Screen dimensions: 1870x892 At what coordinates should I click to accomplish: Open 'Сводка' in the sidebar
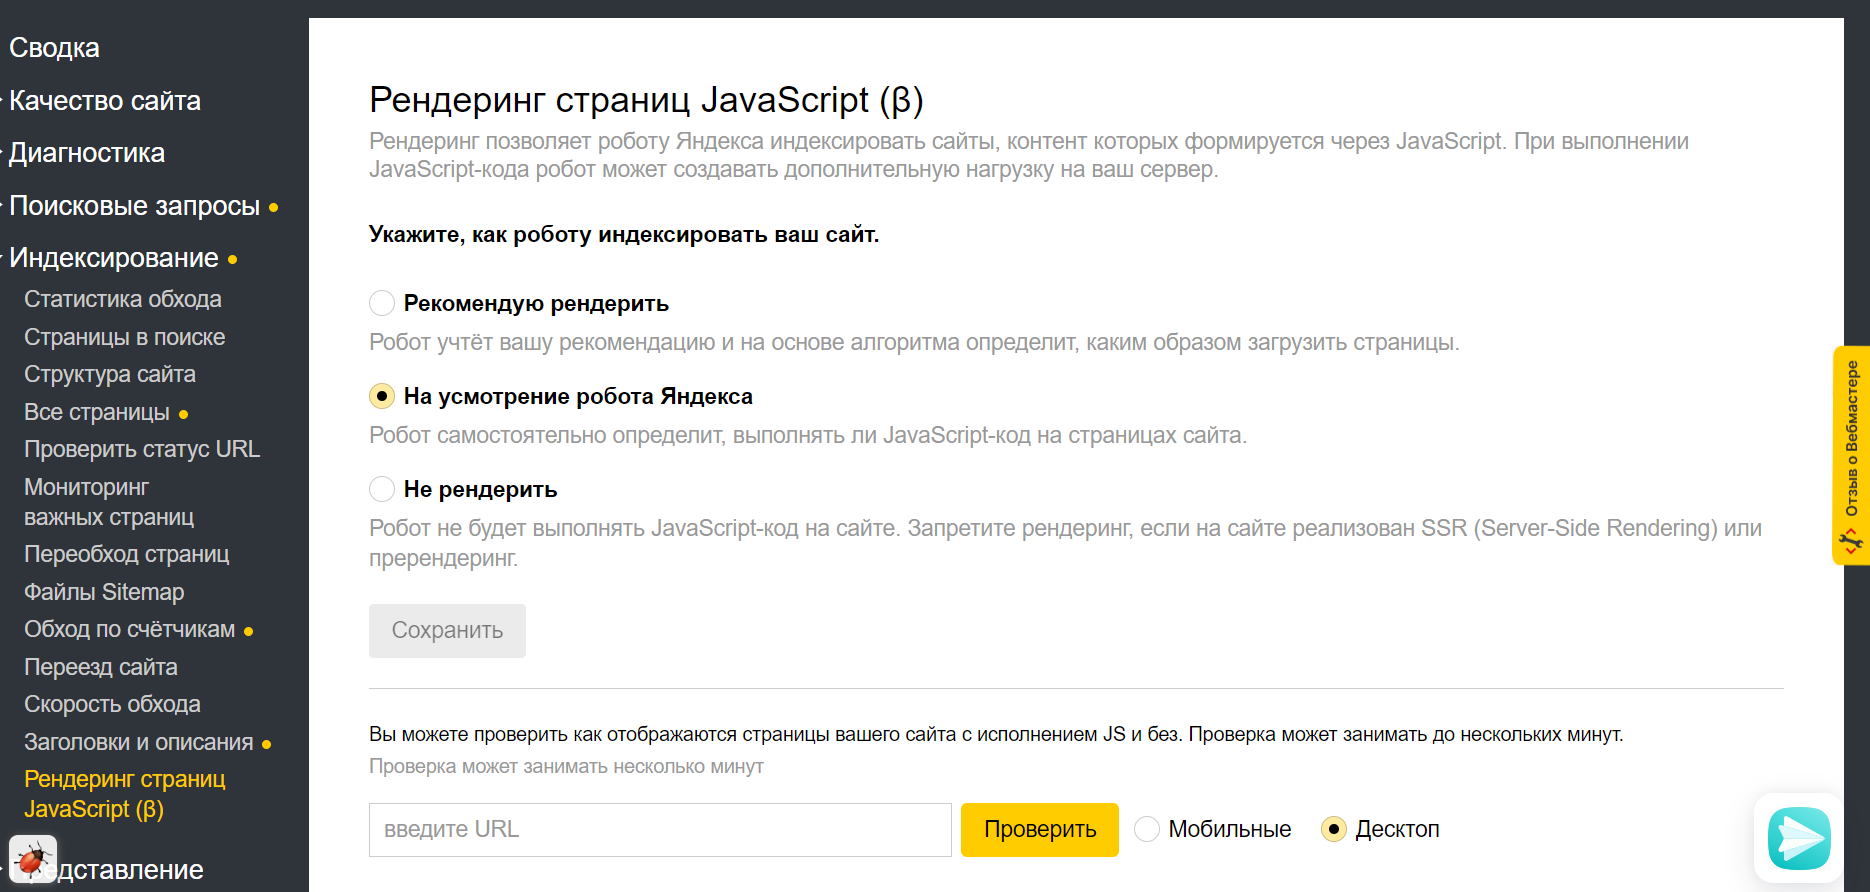54,48
